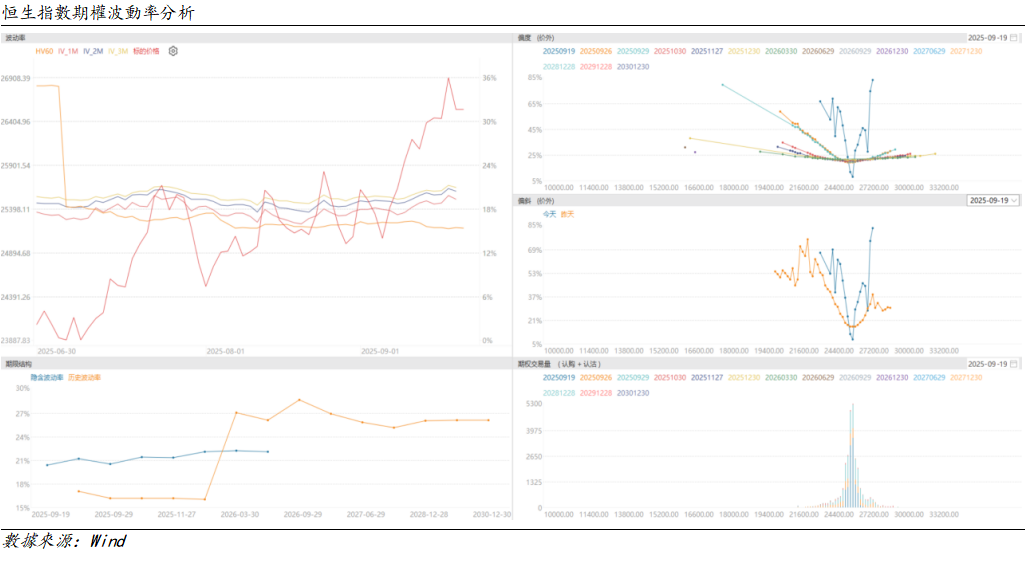Image resolution: width=1028 pixels, height=565 pixels.
Task: Click 20301230 expiry in option volume legend
Action: tap(632, 393)
